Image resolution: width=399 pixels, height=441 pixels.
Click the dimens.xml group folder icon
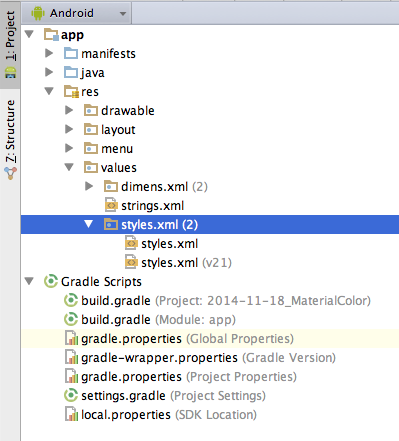[x=111, y=186]
